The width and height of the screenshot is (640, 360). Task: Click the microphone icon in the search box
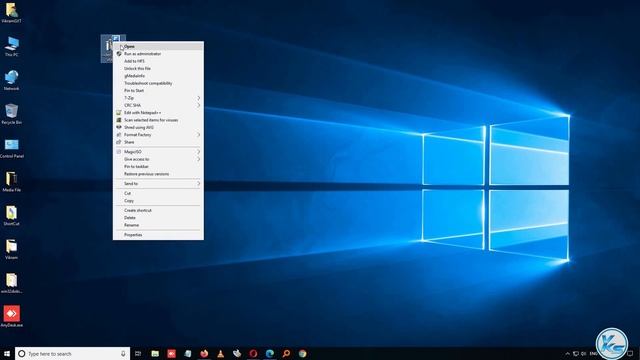(x=123, y=353)
